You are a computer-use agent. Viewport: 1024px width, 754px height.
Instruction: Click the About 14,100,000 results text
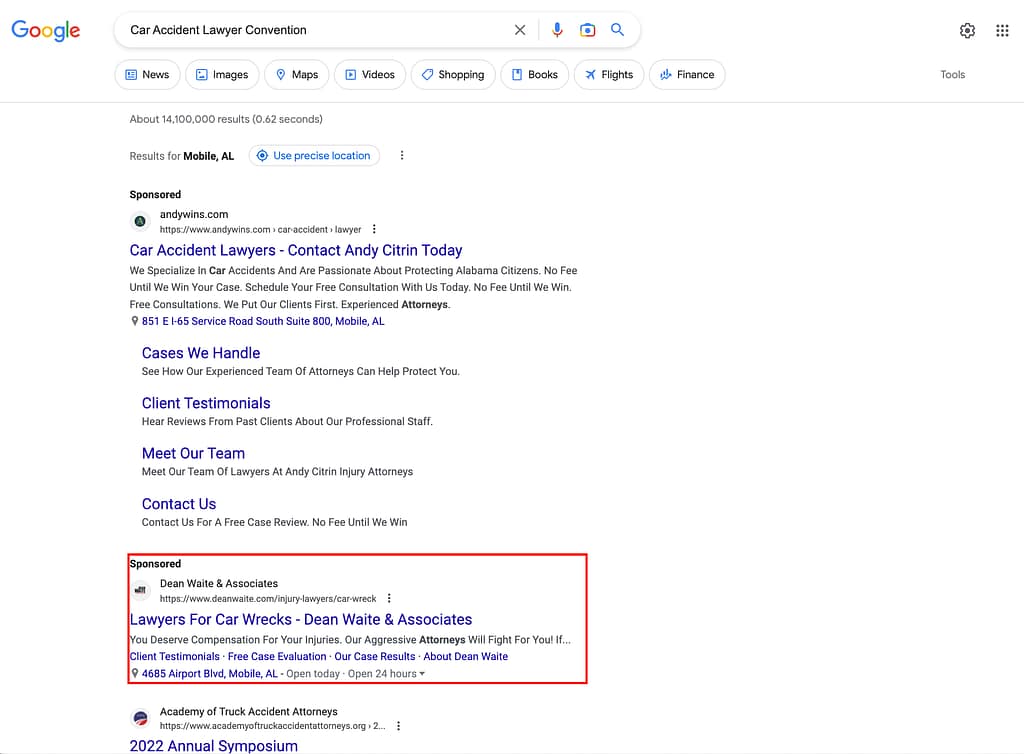point(226,119)
